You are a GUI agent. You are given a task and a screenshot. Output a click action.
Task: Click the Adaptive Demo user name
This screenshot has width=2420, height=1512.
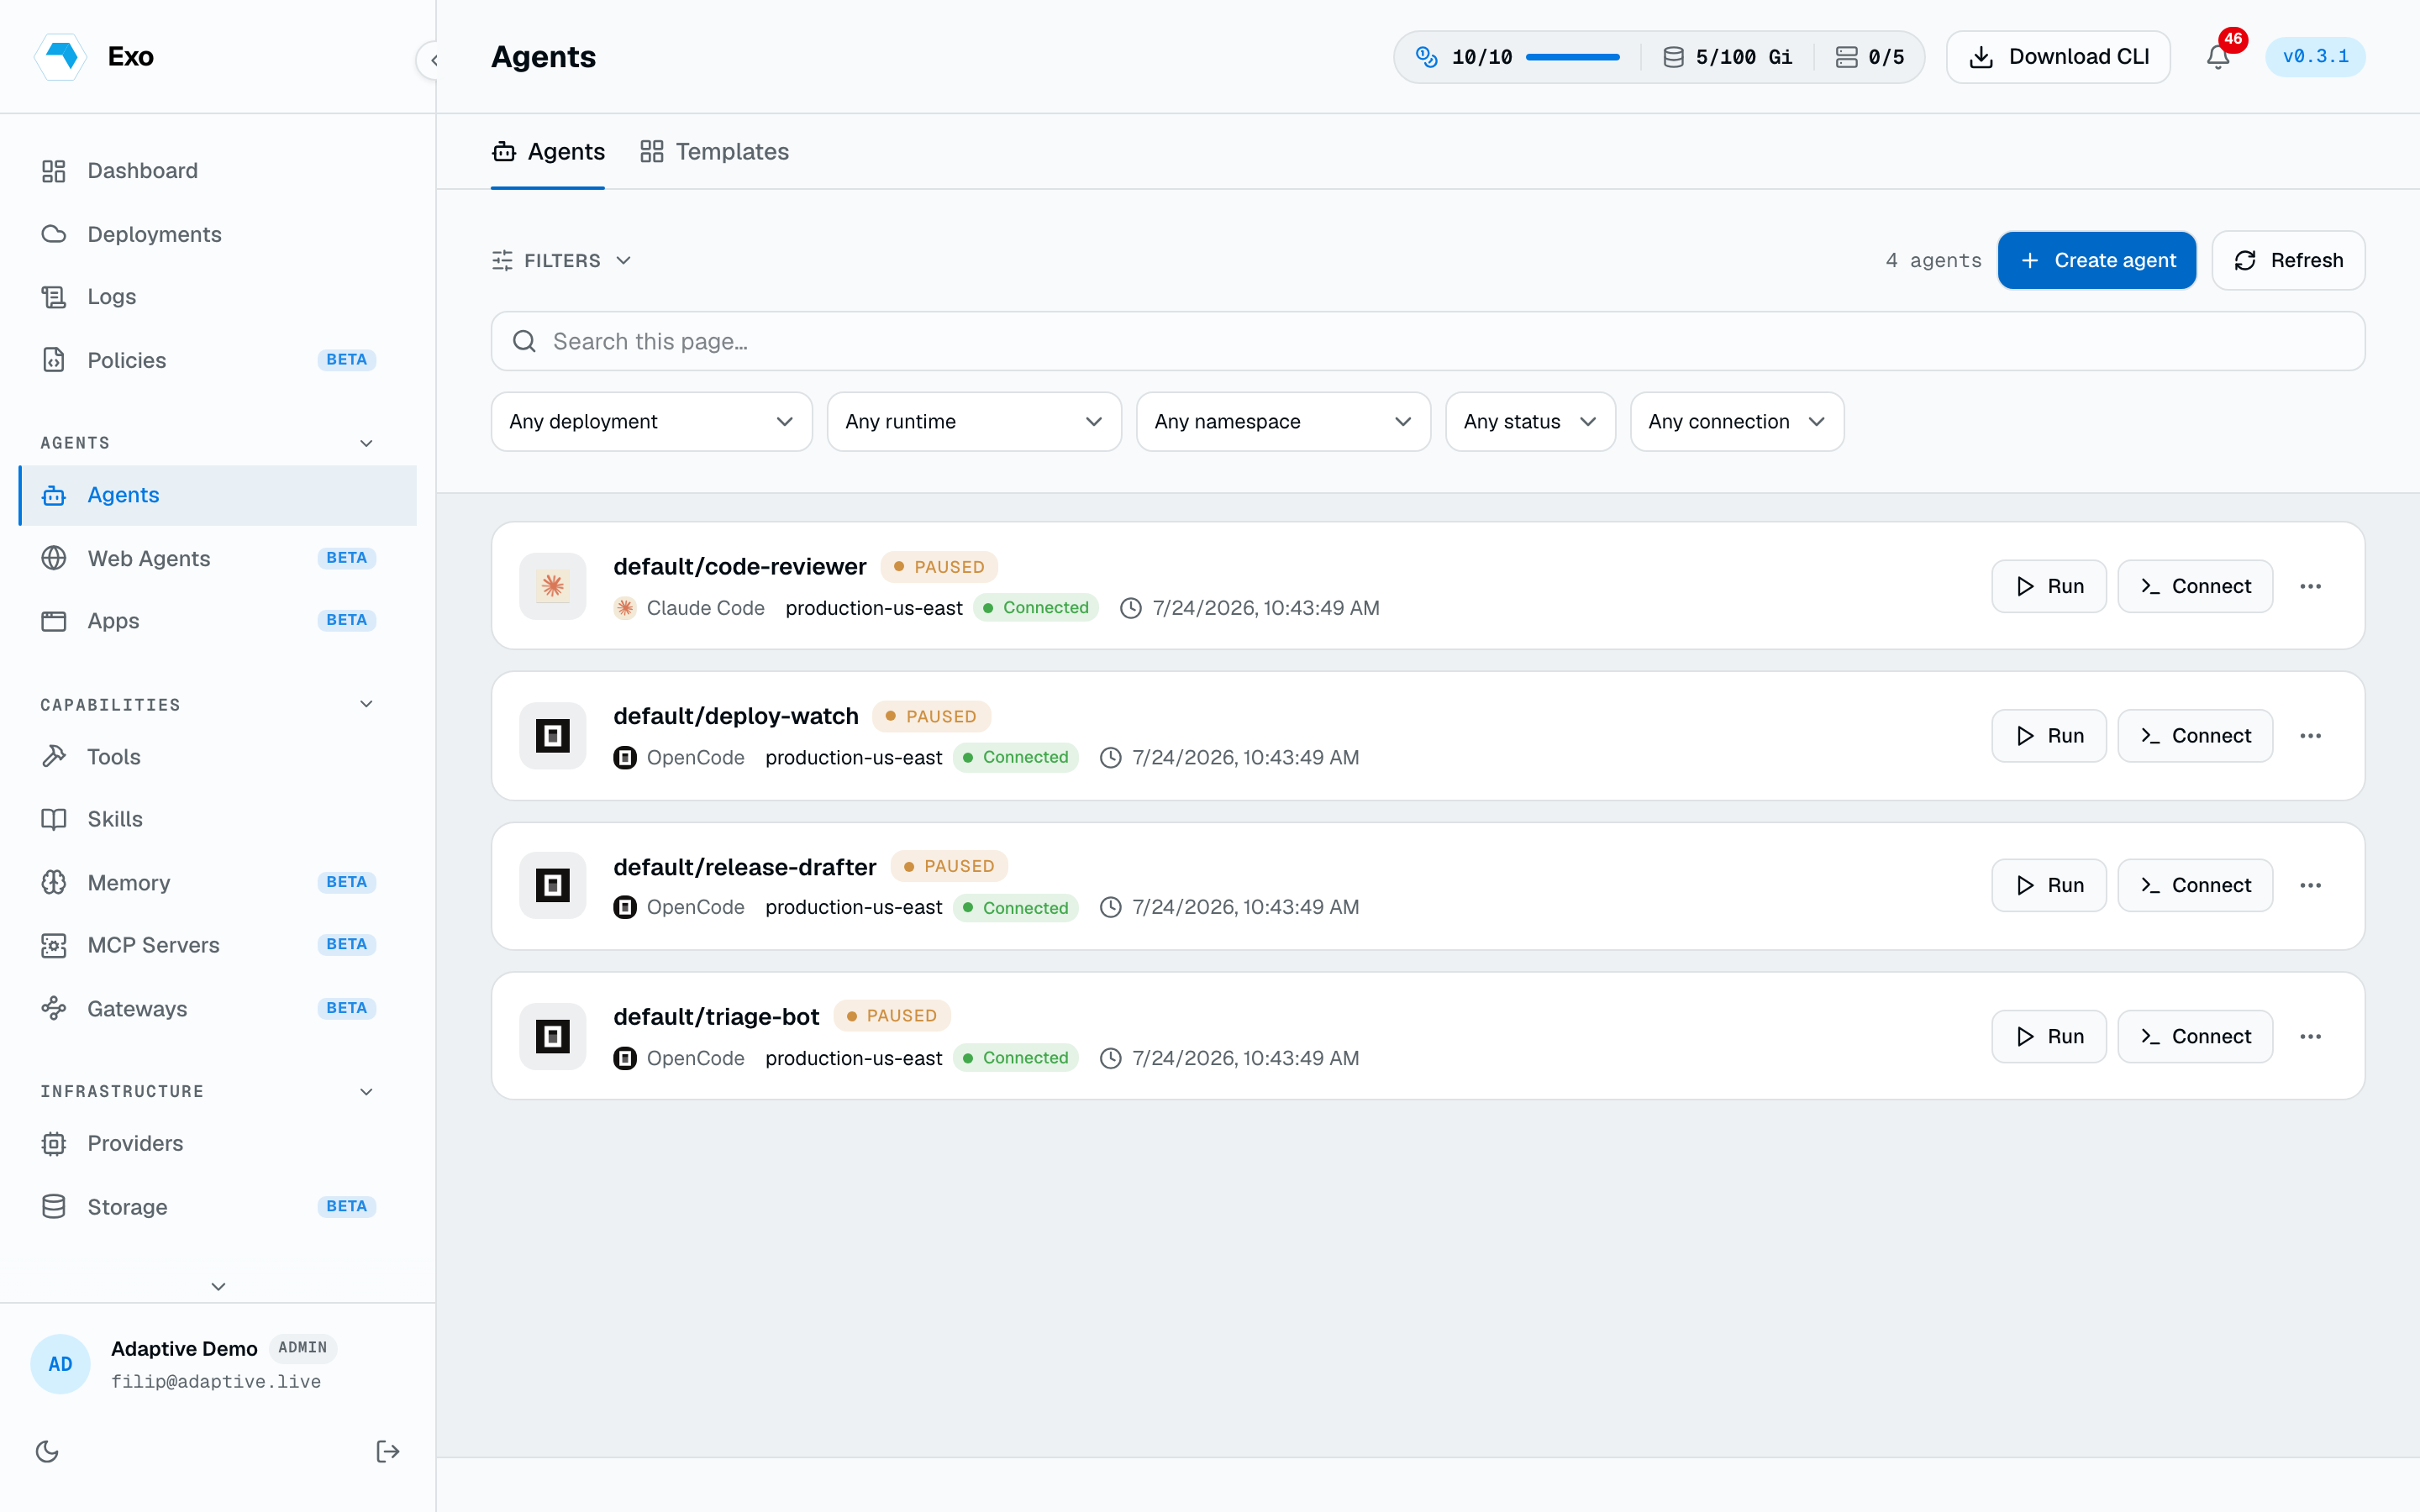click(184, 1348)
